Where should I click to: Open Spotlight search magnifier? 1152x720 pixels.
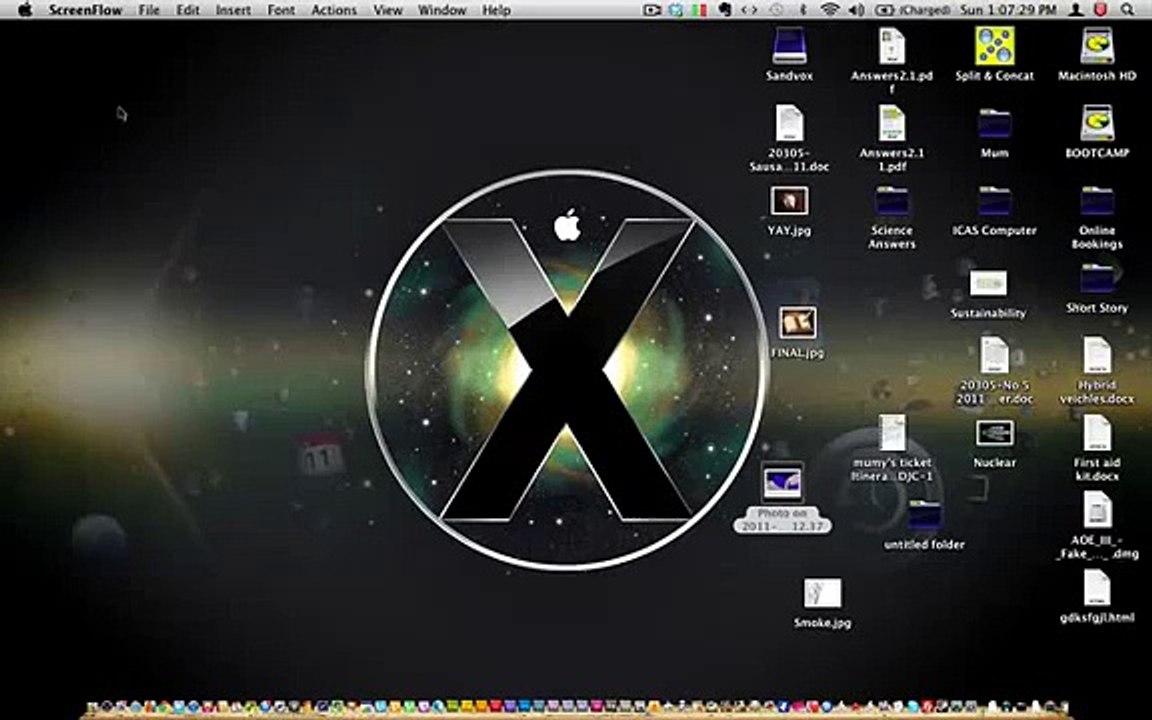(x=1128, y=10)
